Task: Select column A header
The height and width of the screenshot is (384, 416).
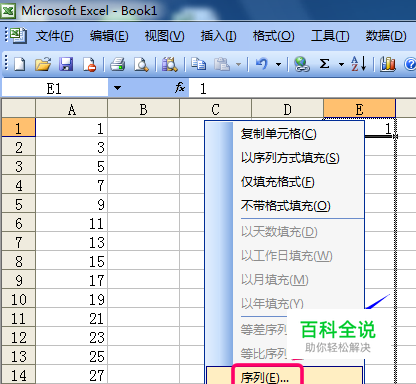Action: (x=71, y=109)
